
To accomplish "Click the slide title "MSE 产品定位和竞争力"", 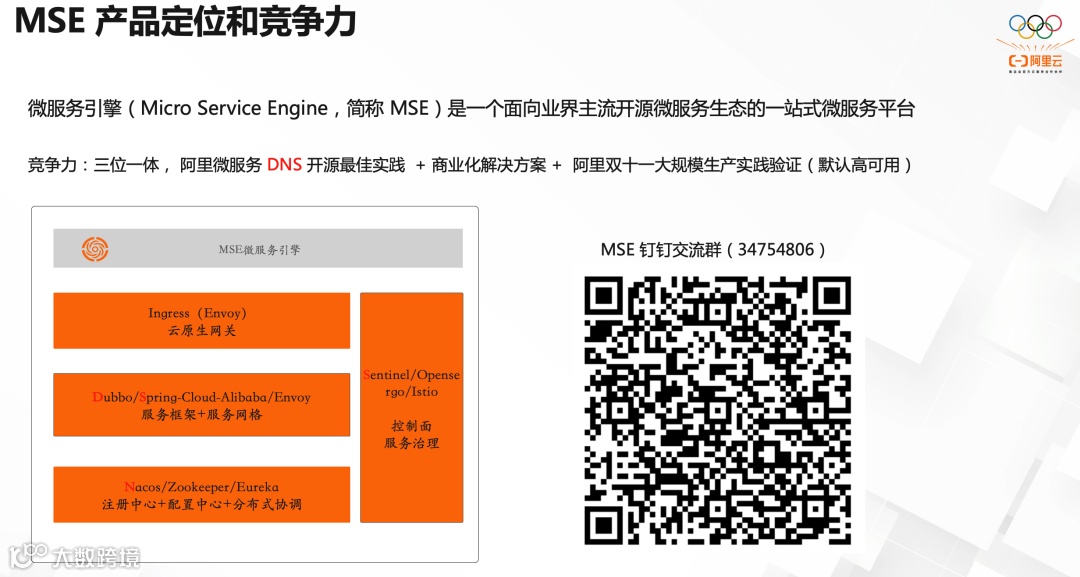I will click(x=185, y=21).
